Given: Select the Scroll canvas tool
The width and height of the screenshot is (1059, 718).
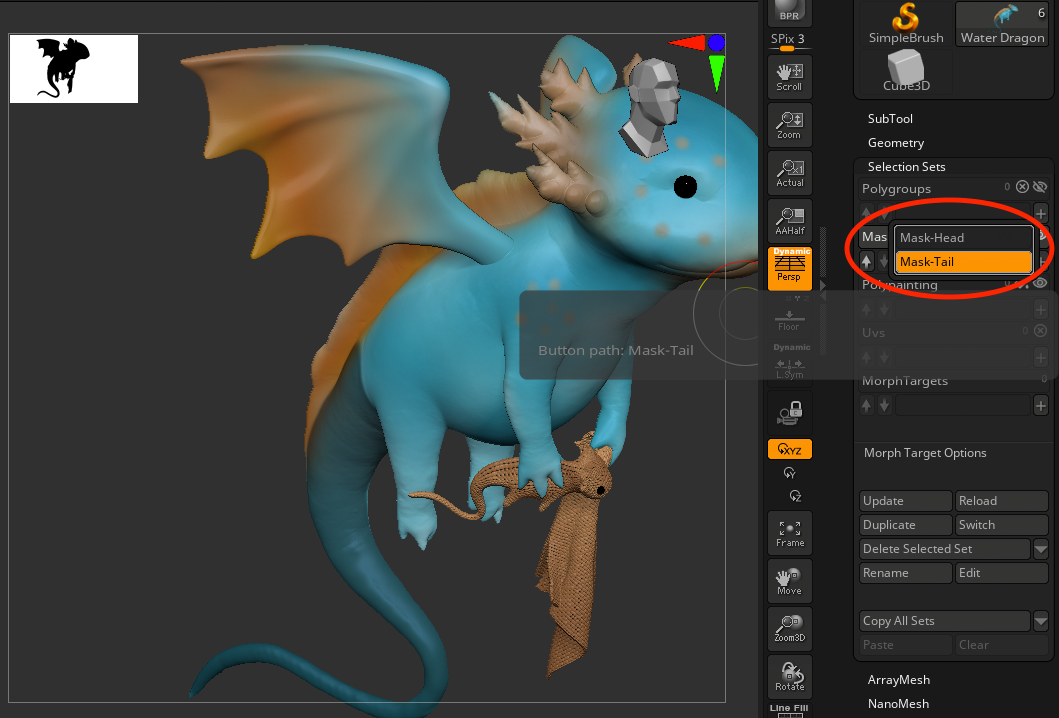Looking at the screenshot, I should 790,77.
